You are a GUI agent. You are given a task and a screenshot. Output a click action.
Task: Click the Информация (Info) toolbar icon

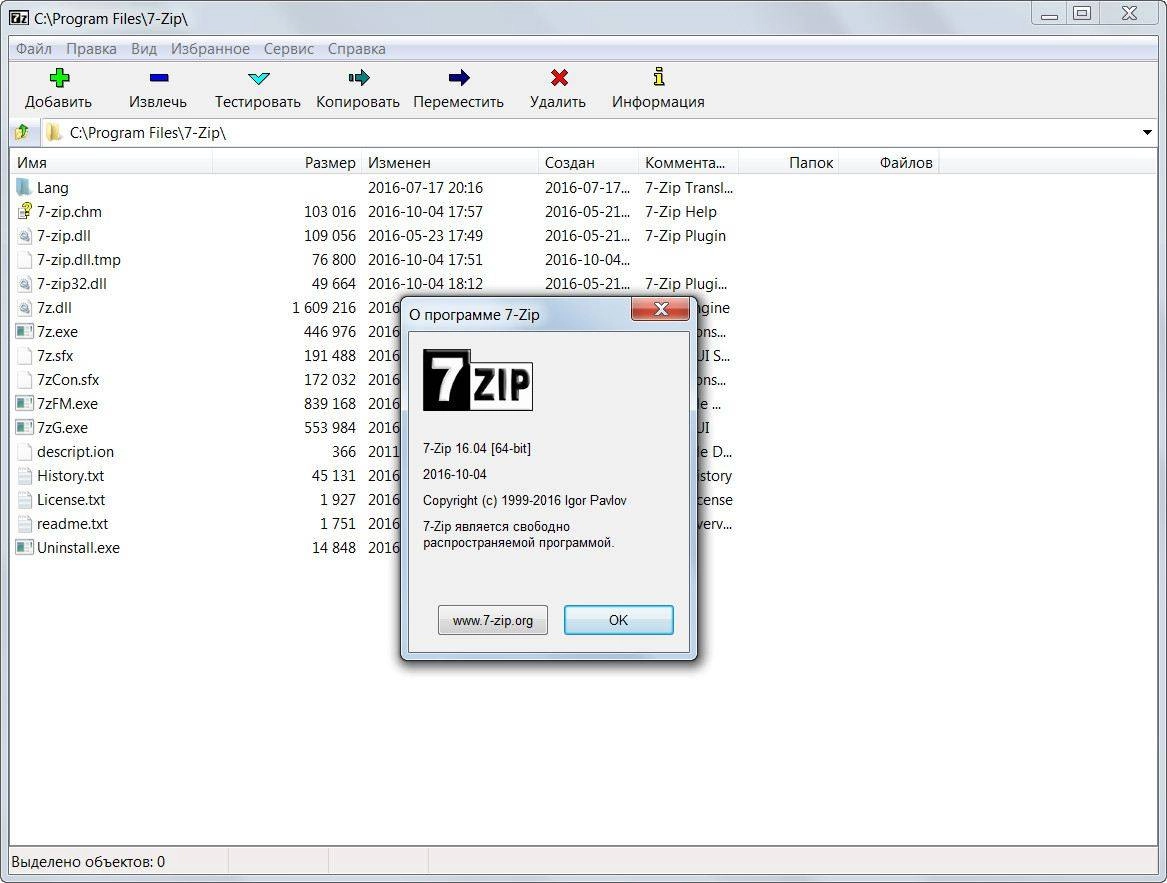click(x=659, y=77)
